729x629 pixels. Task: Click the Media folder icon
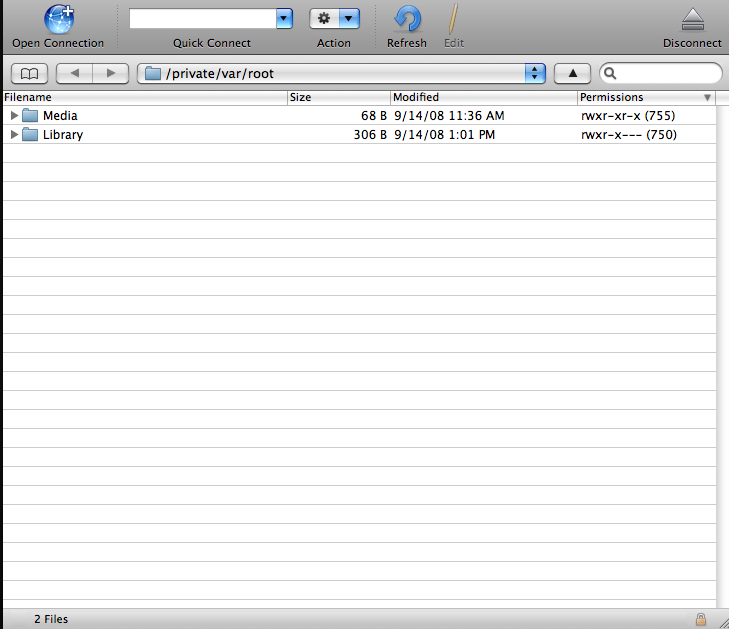[x=30, y=115]
